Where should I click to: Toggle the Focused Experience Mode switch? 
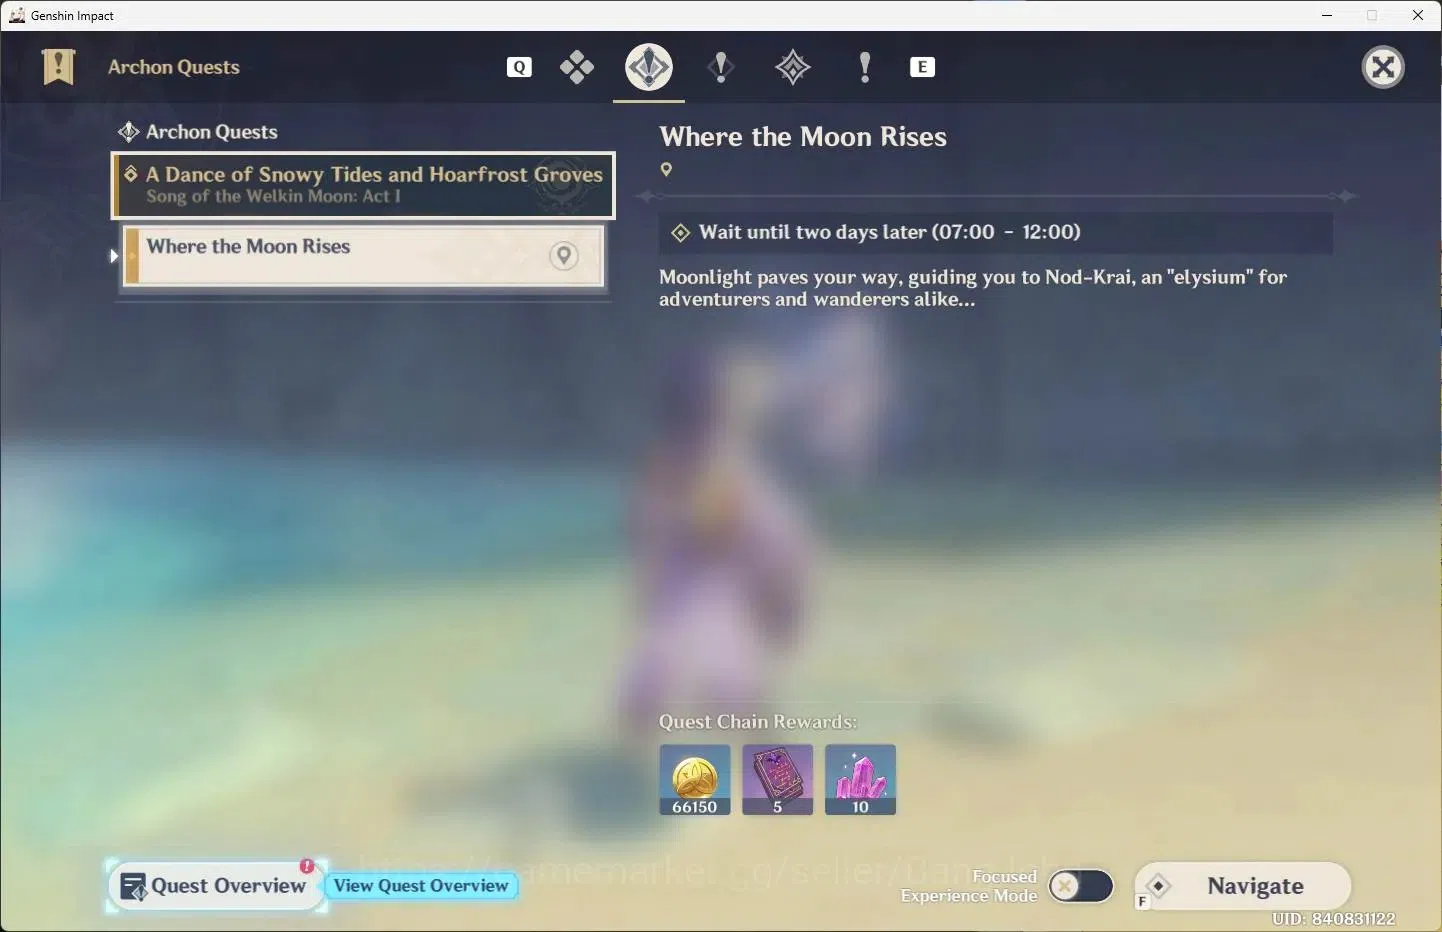(1081, 886)
